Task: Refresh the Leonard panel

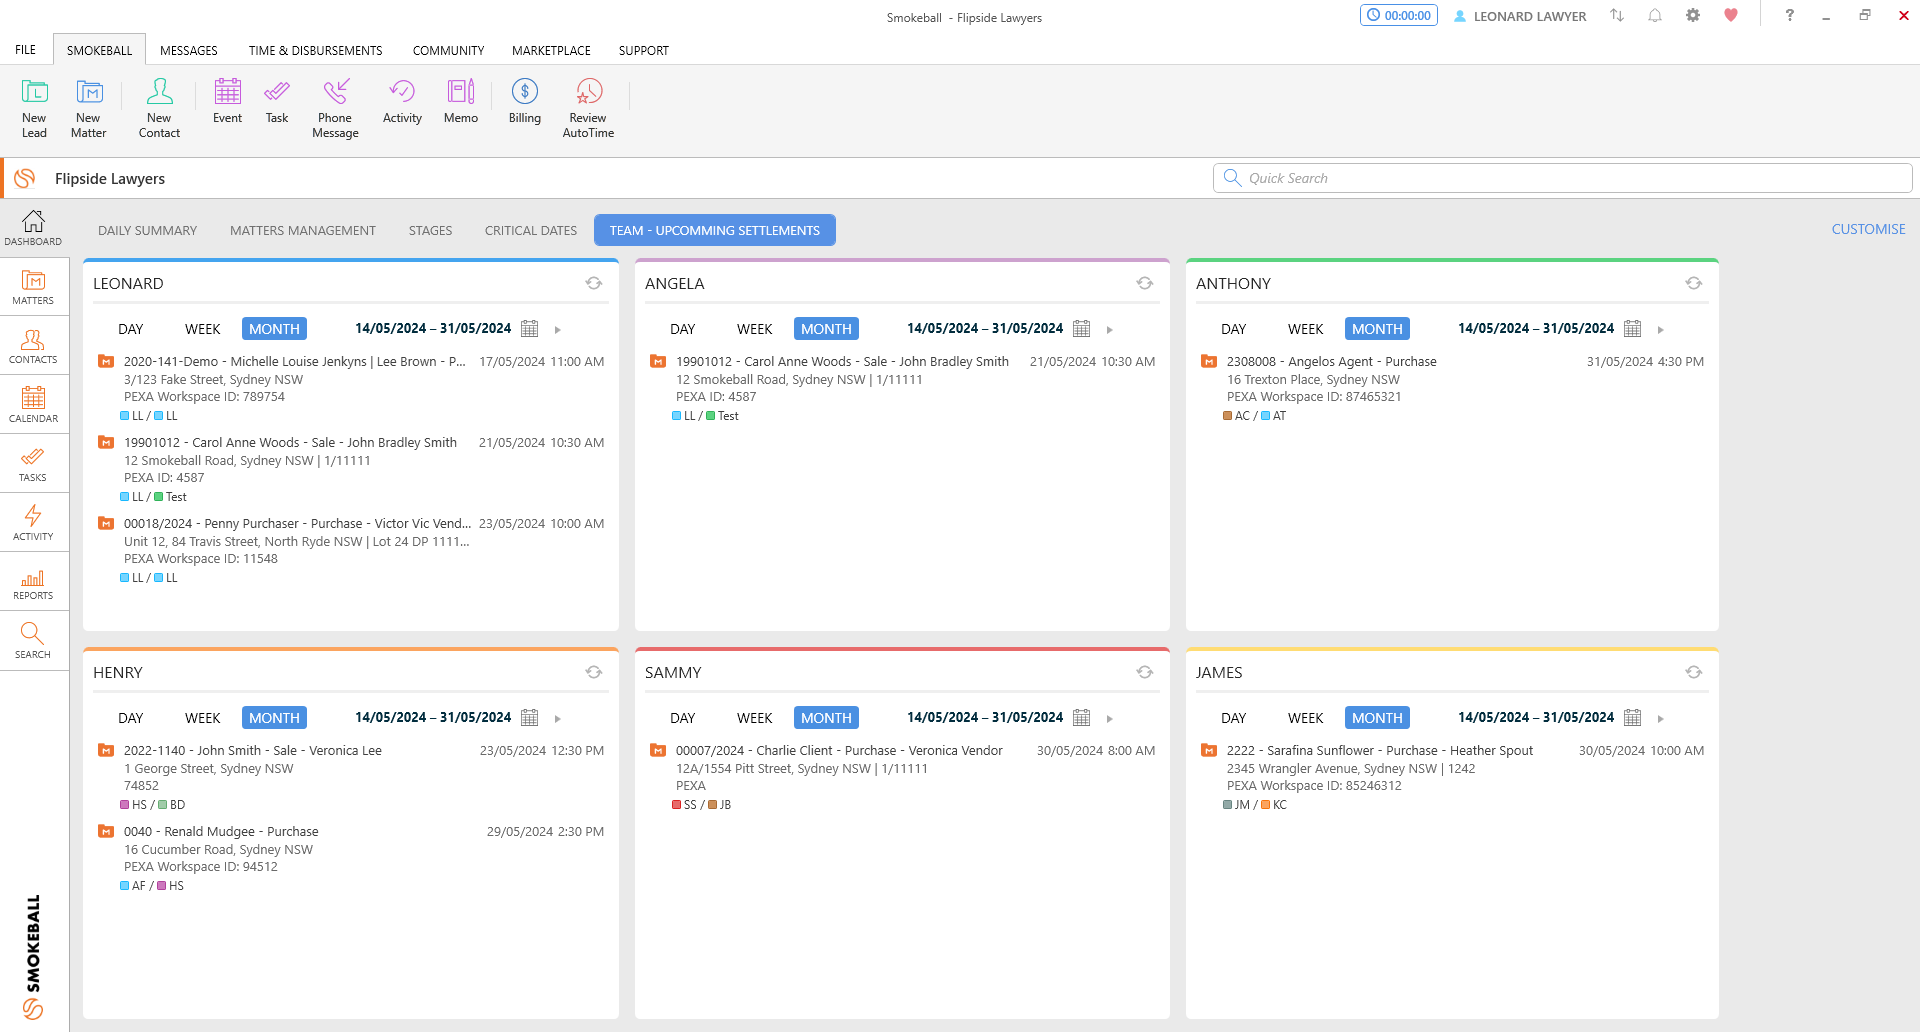Action: (594, 284)
